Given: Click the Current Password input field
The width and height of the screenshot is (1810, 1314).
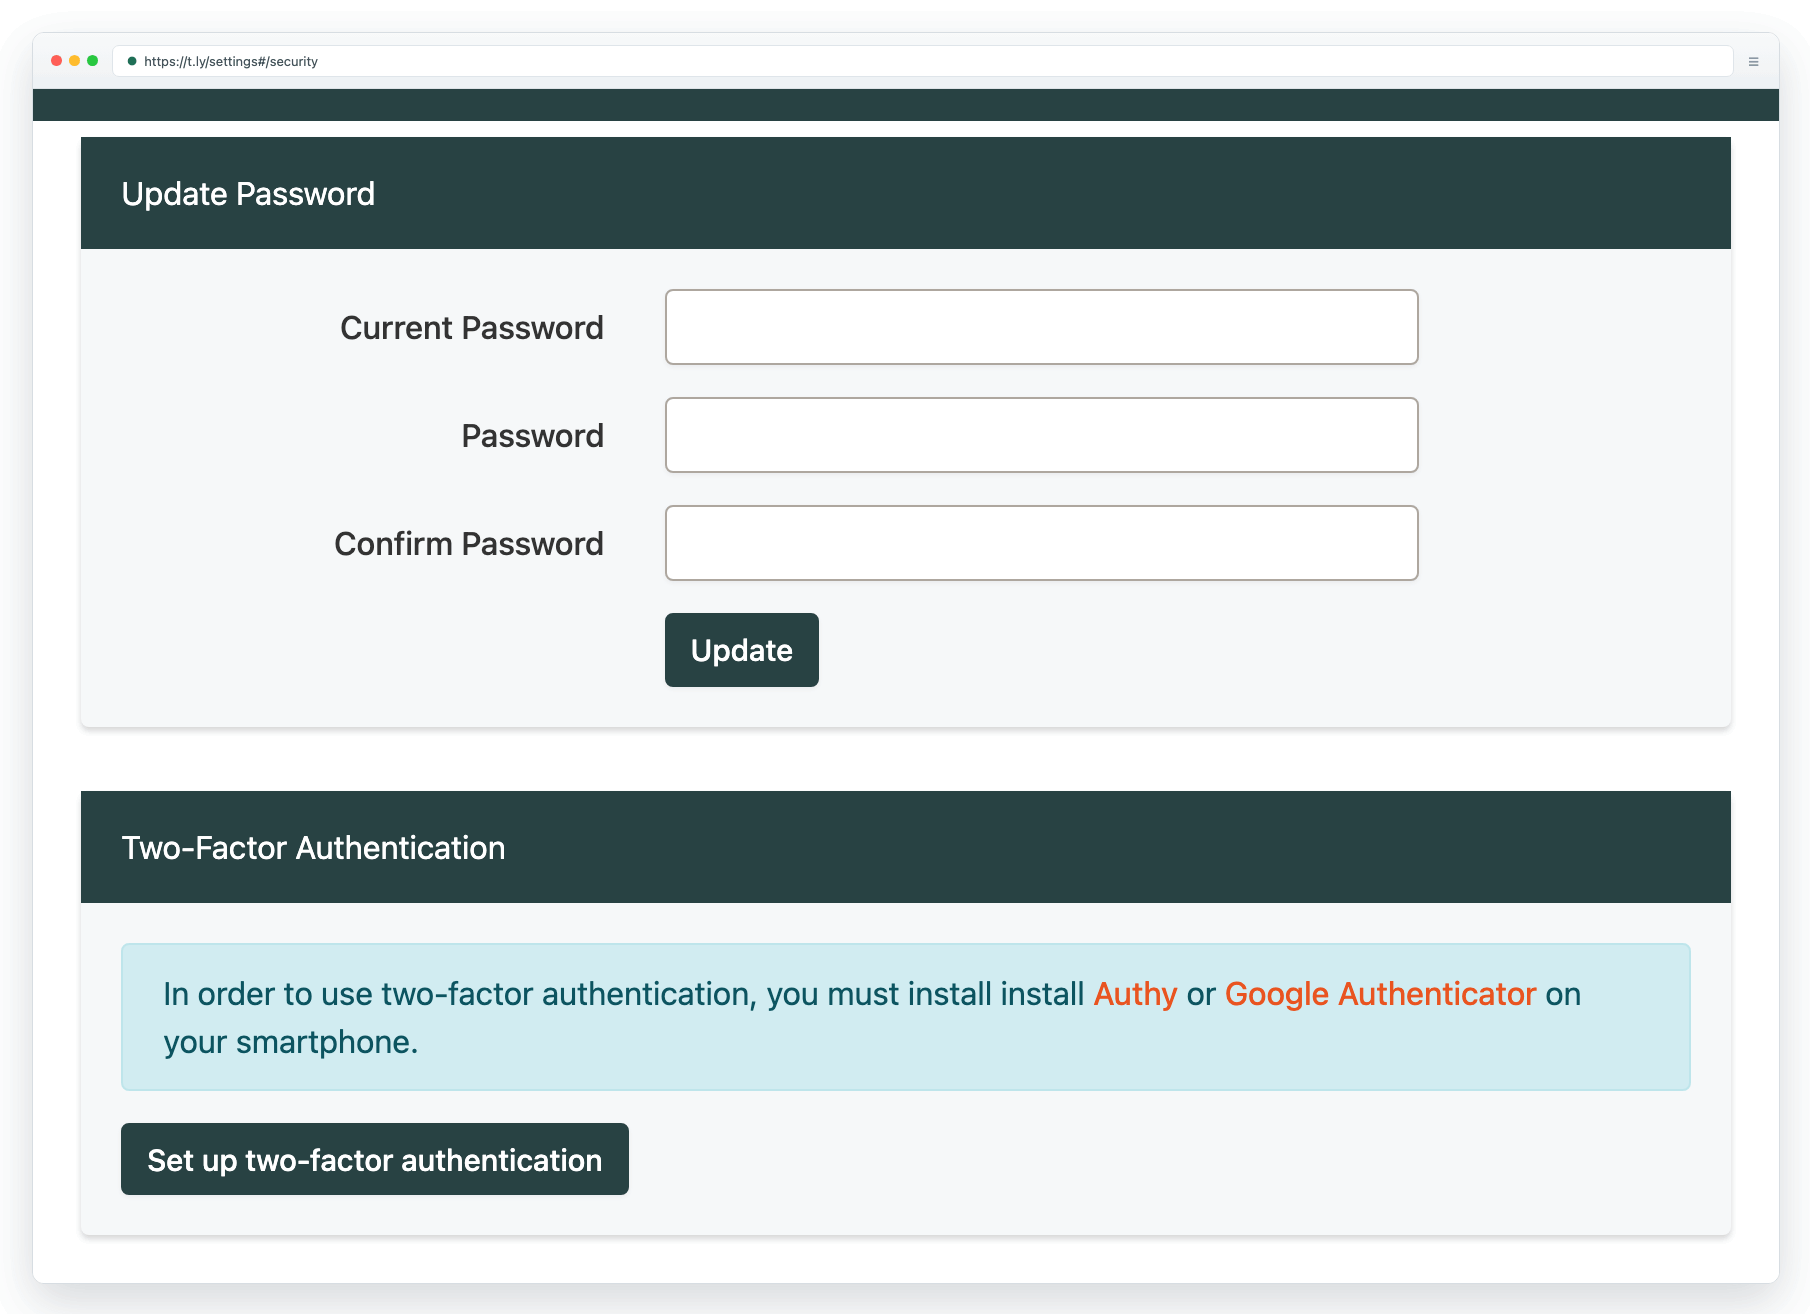Looking at the screenshot, I should coord(1041,327).
